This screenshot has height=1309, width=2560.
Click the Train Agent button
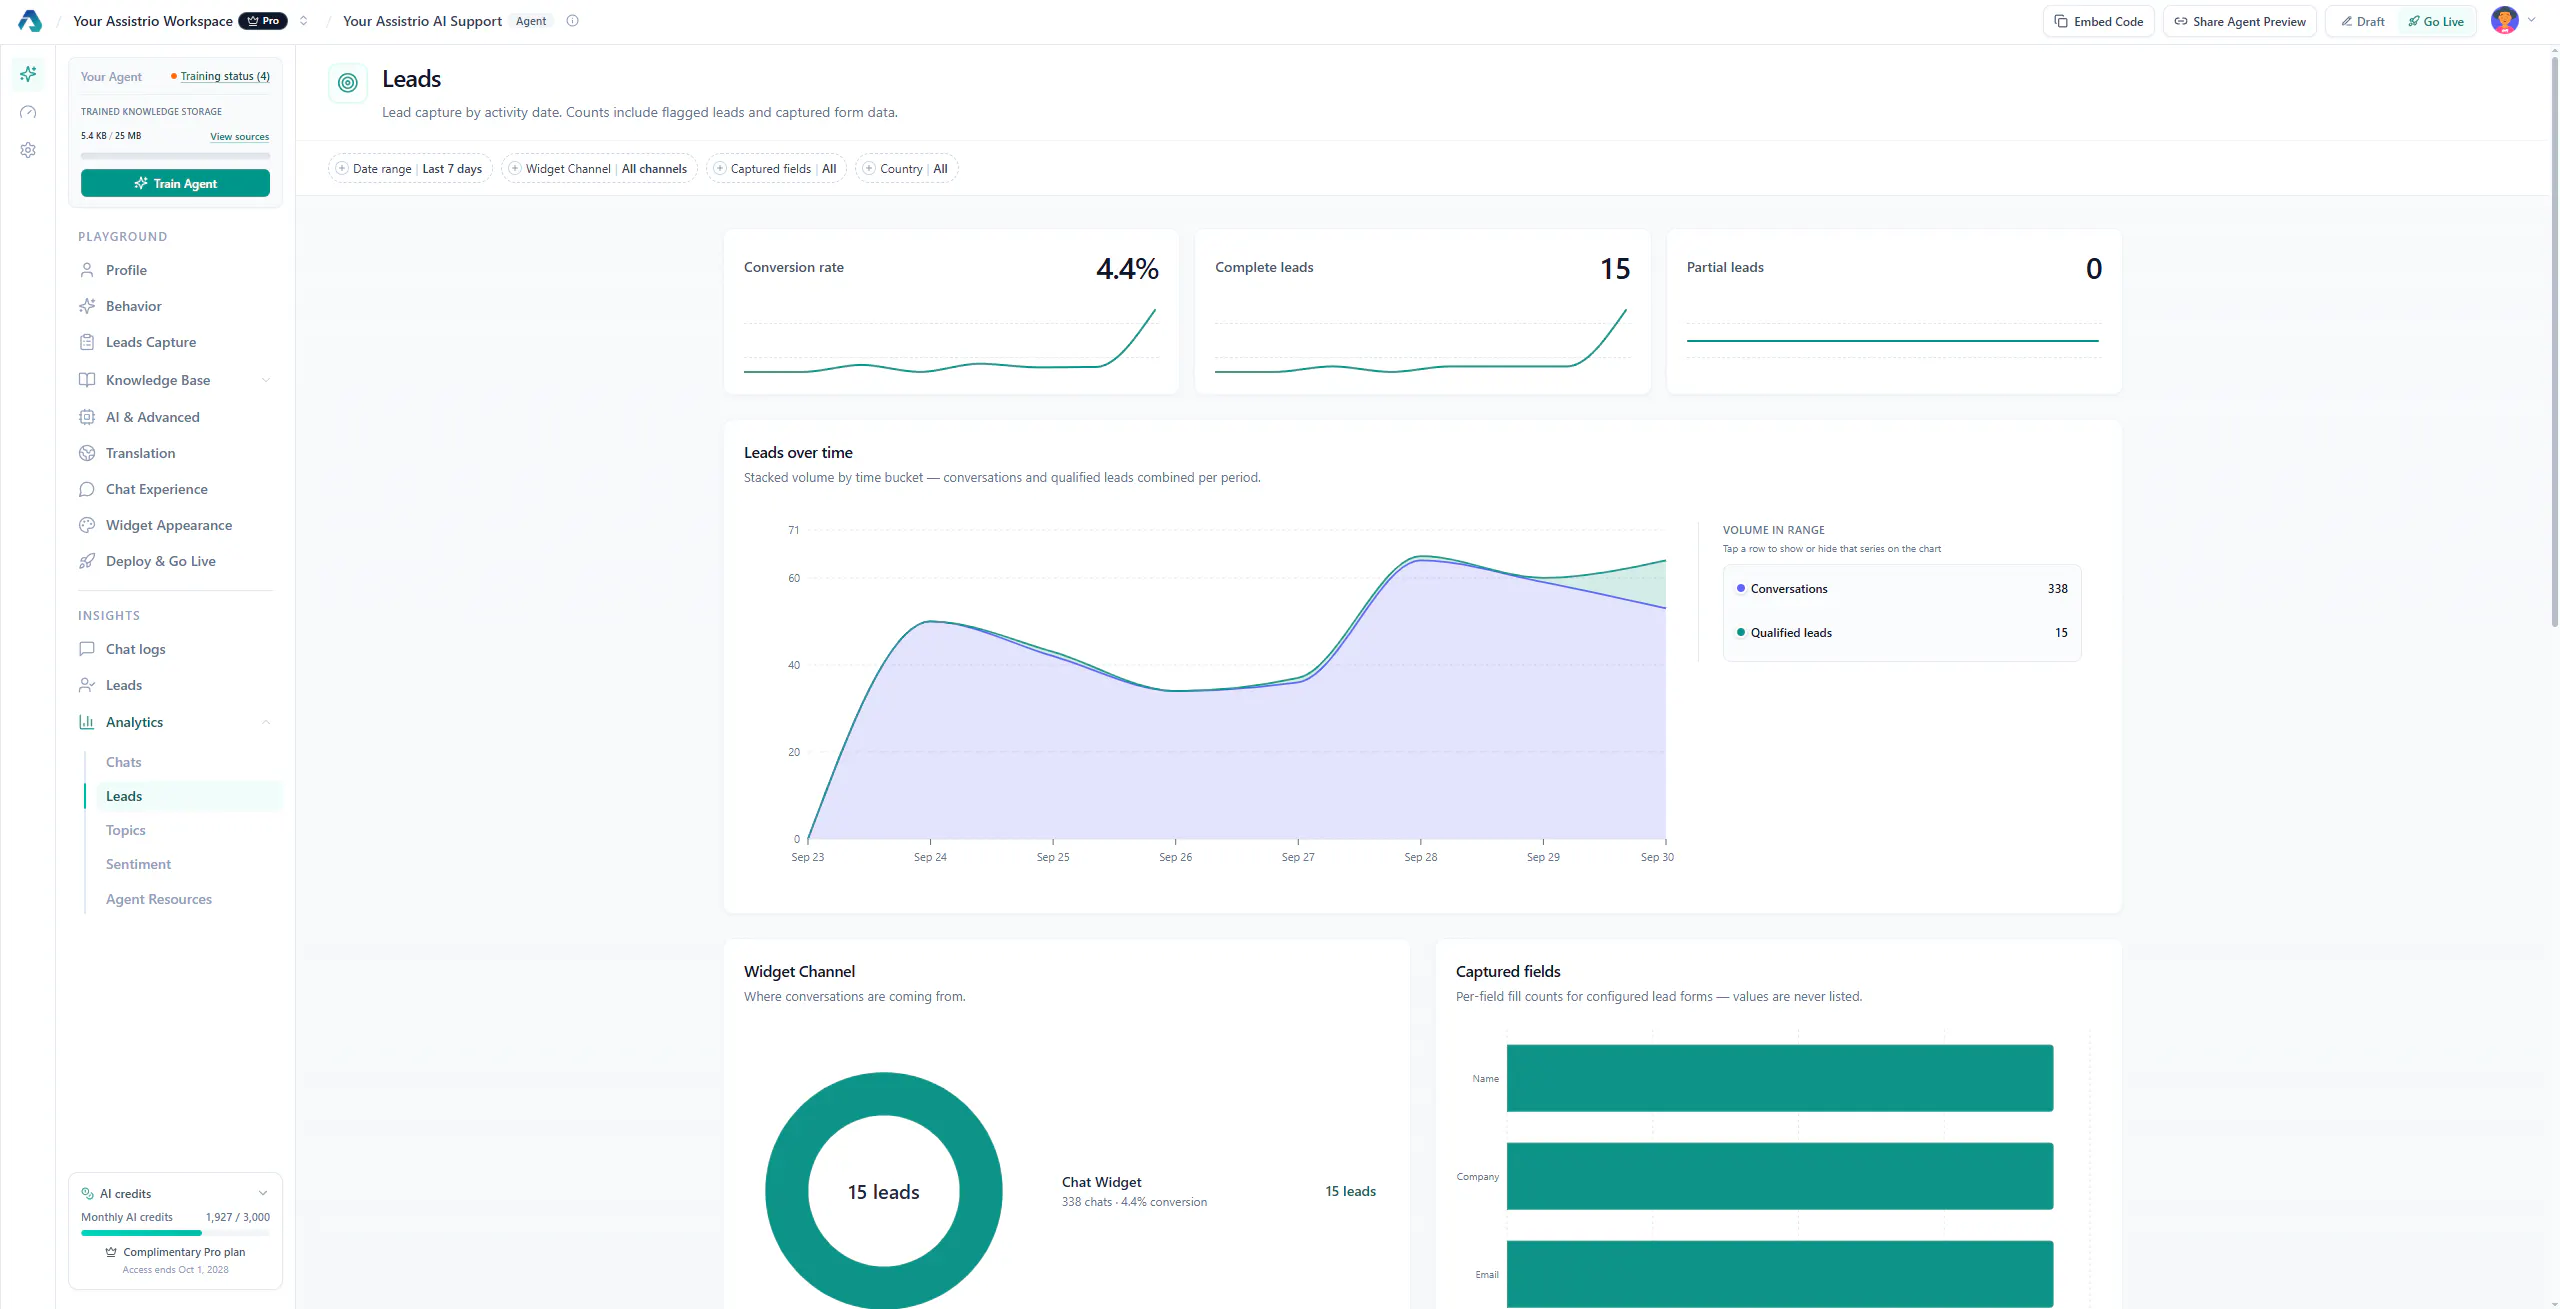[x=175, y=183]
